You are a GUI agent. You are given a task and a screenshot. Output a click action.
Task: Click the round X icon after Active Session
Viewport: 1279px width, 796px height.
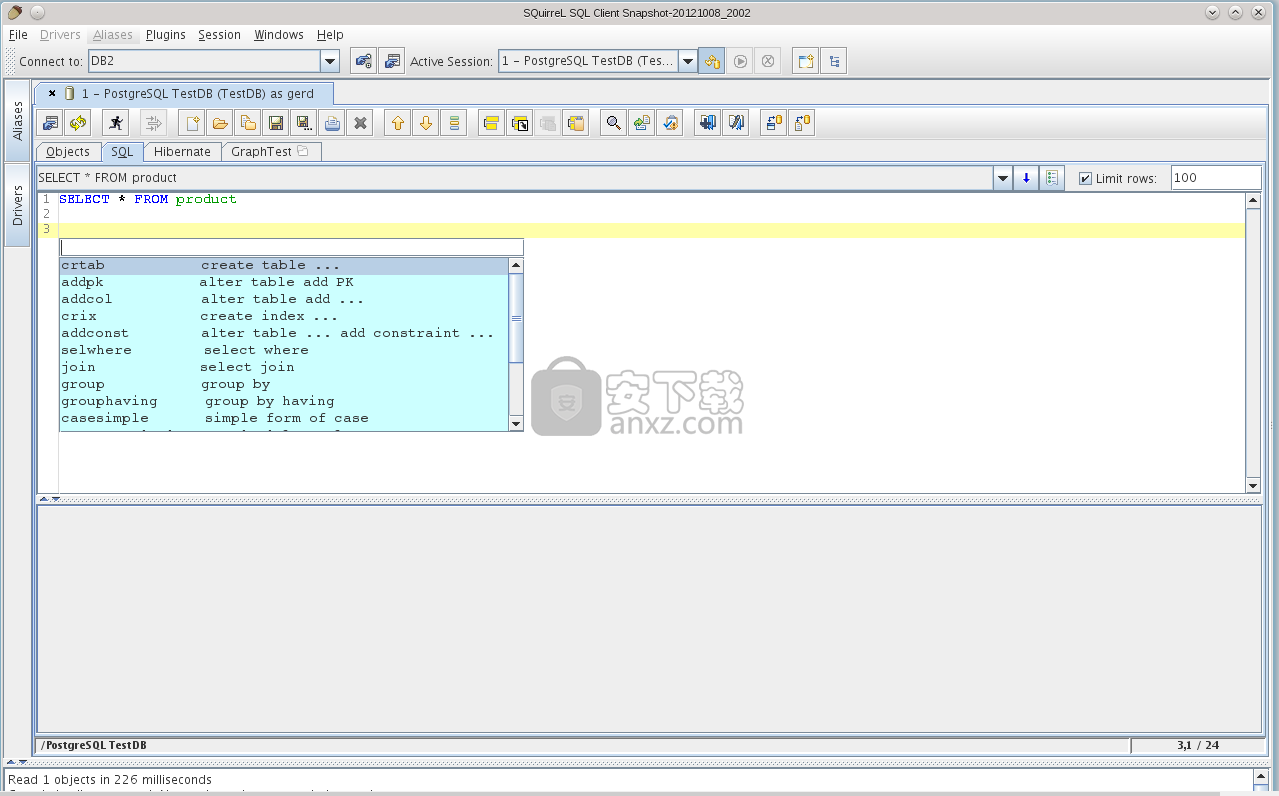tap(768, 61)
